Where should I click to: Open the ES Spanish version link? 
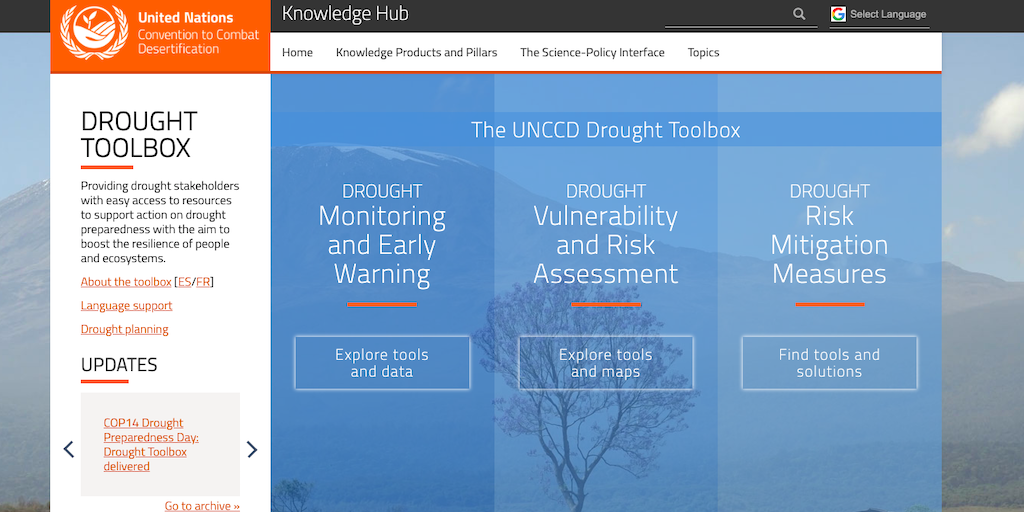click(x=184, y=282)
